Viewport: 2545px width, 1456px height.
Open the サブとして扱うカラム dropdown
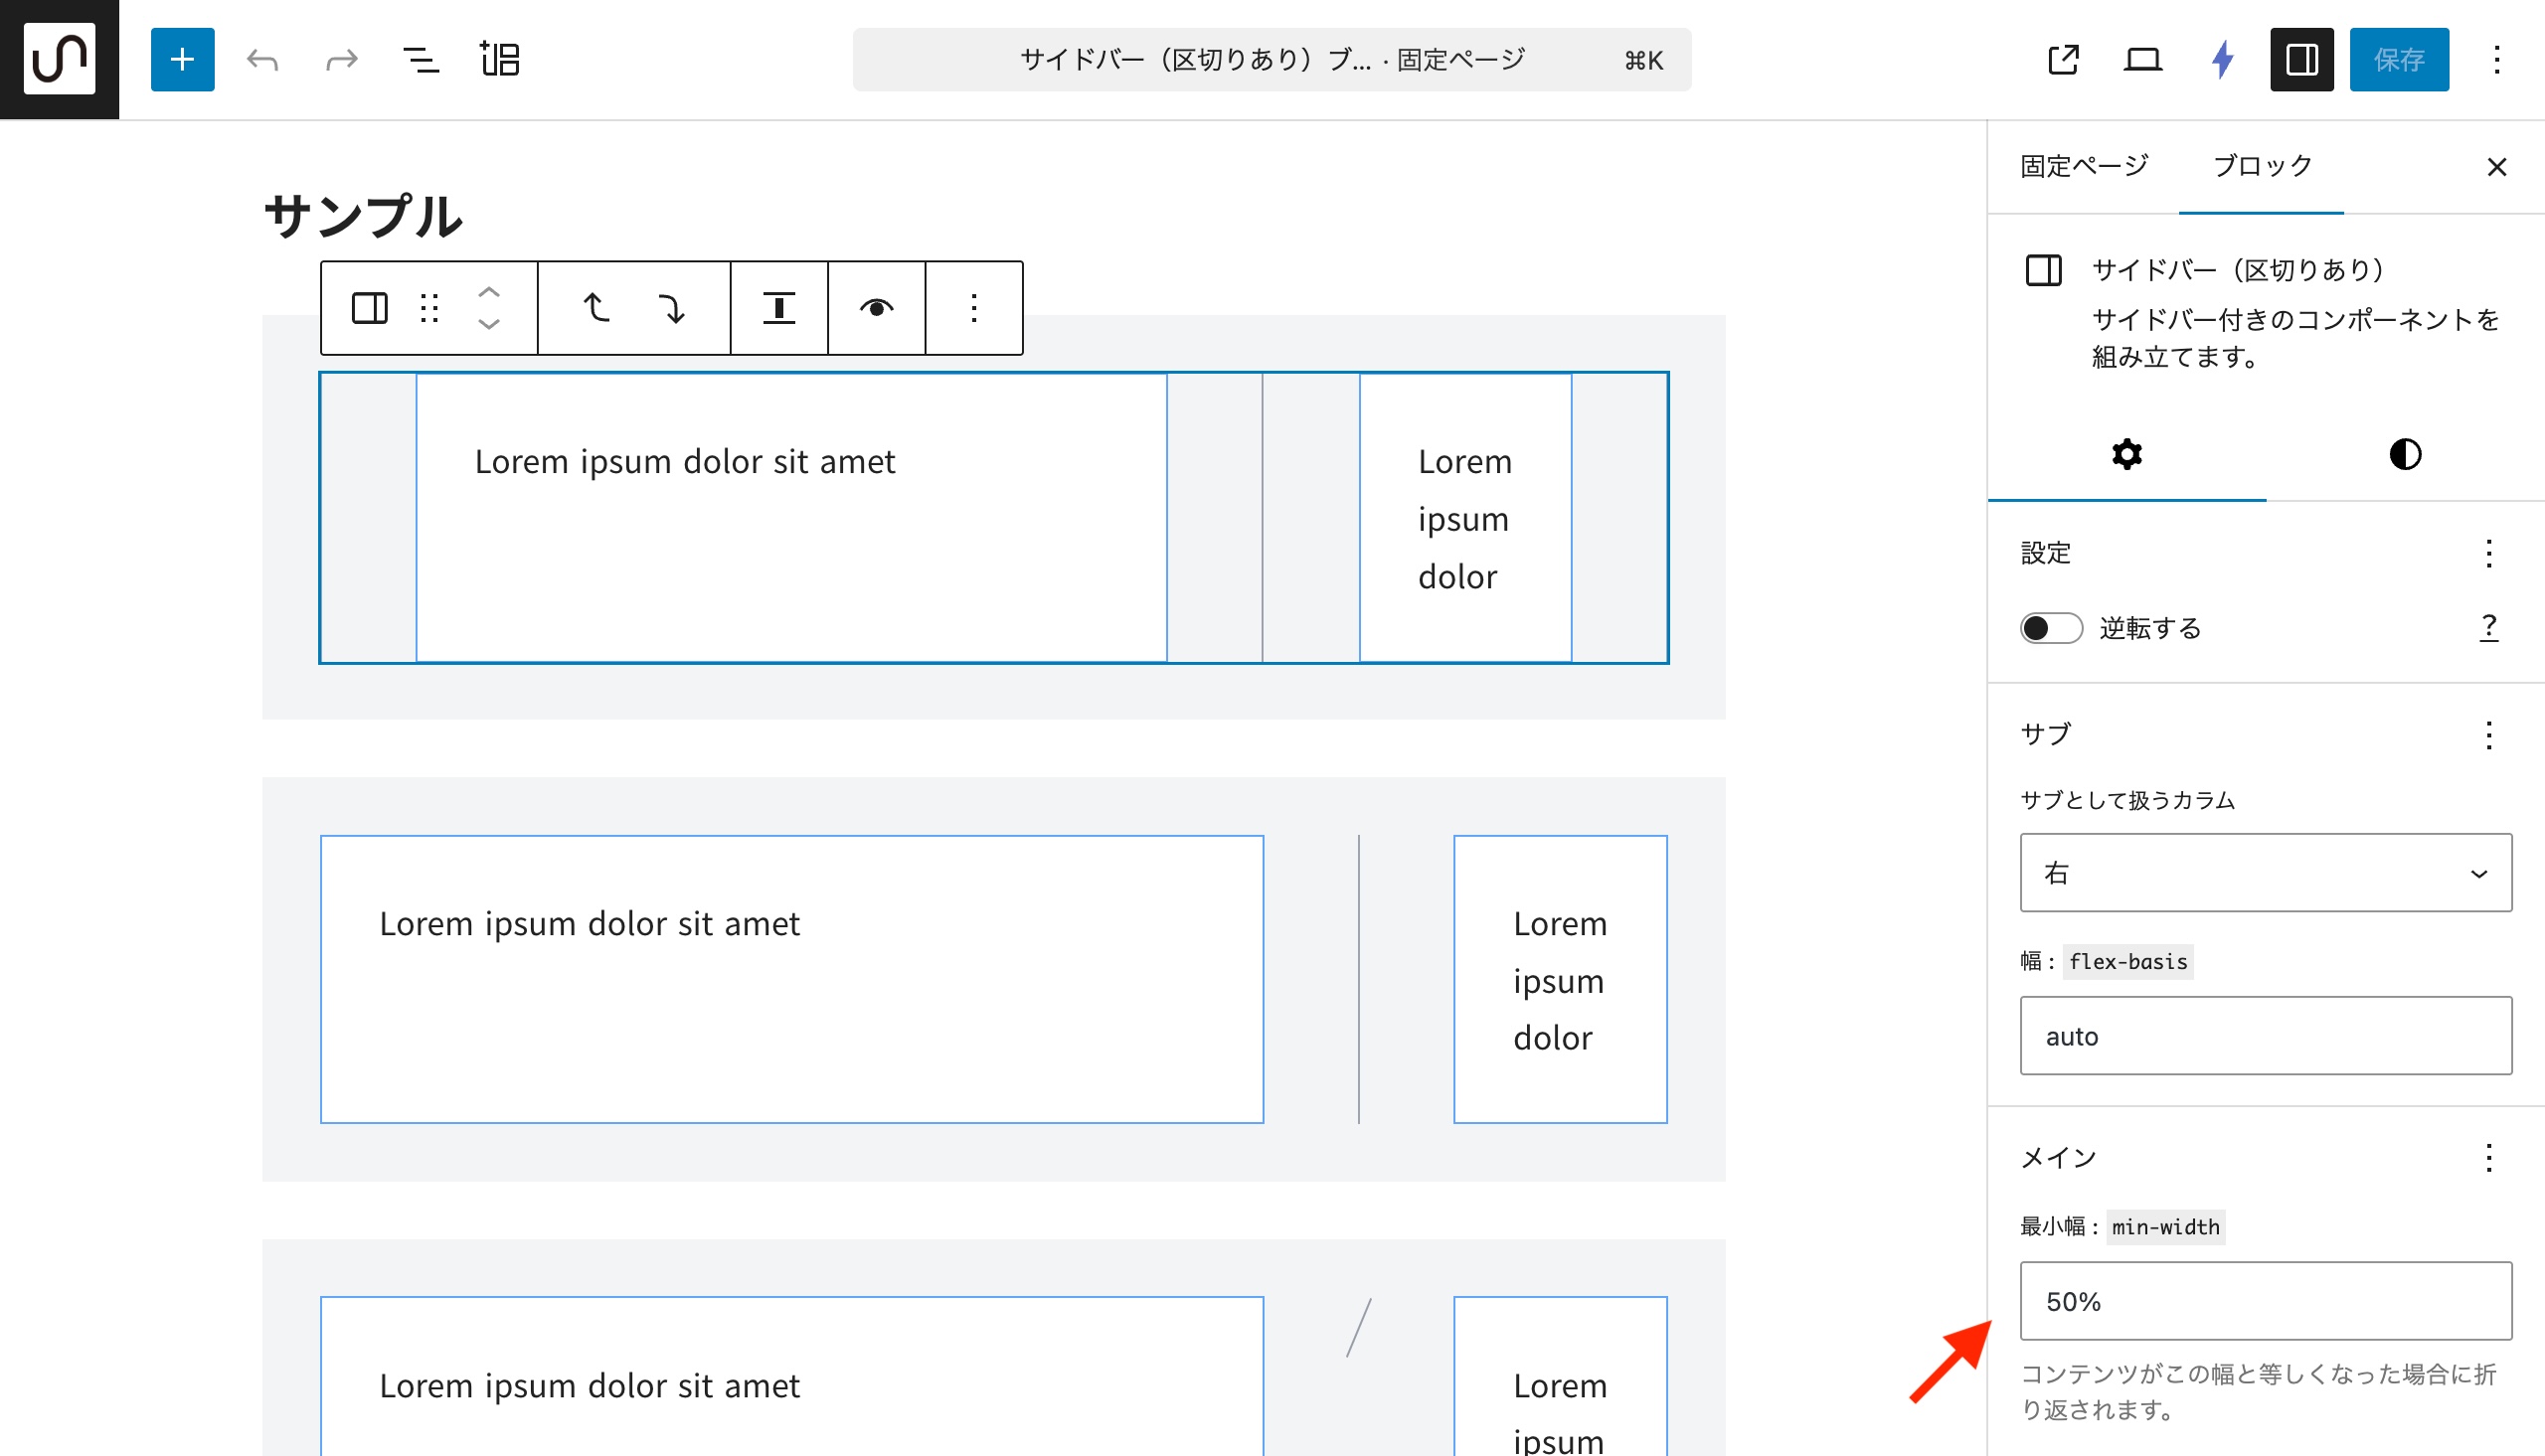click(x=2265, y=873)
